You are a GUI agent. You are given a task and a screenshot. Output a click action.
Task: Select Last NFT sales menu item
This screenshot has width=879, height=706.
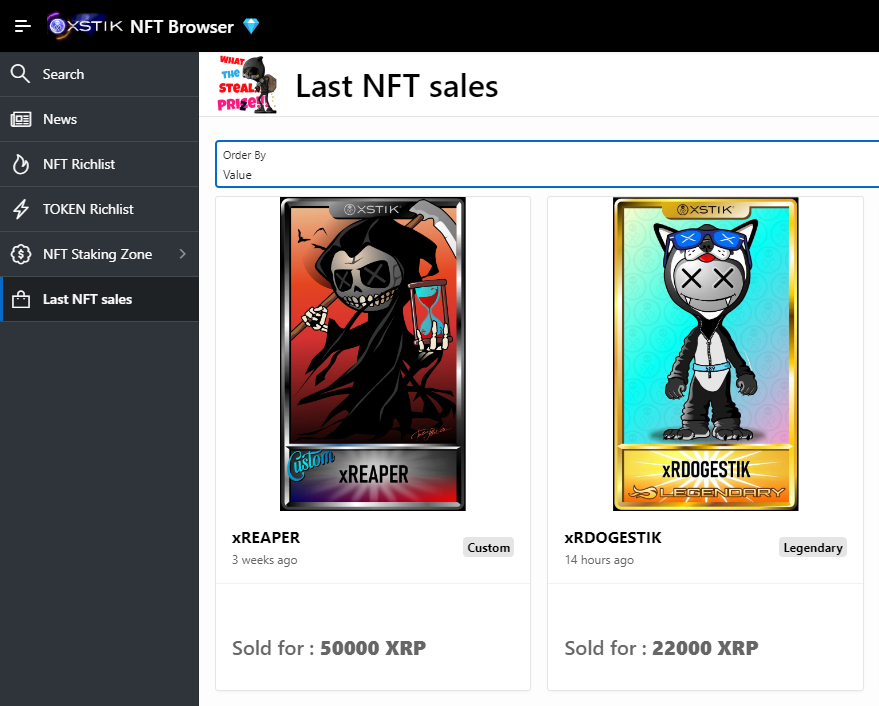pos(99,299)
